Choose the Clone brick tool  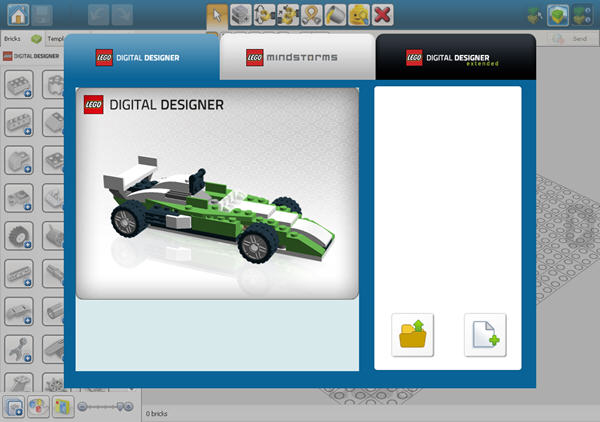point(240,14)
